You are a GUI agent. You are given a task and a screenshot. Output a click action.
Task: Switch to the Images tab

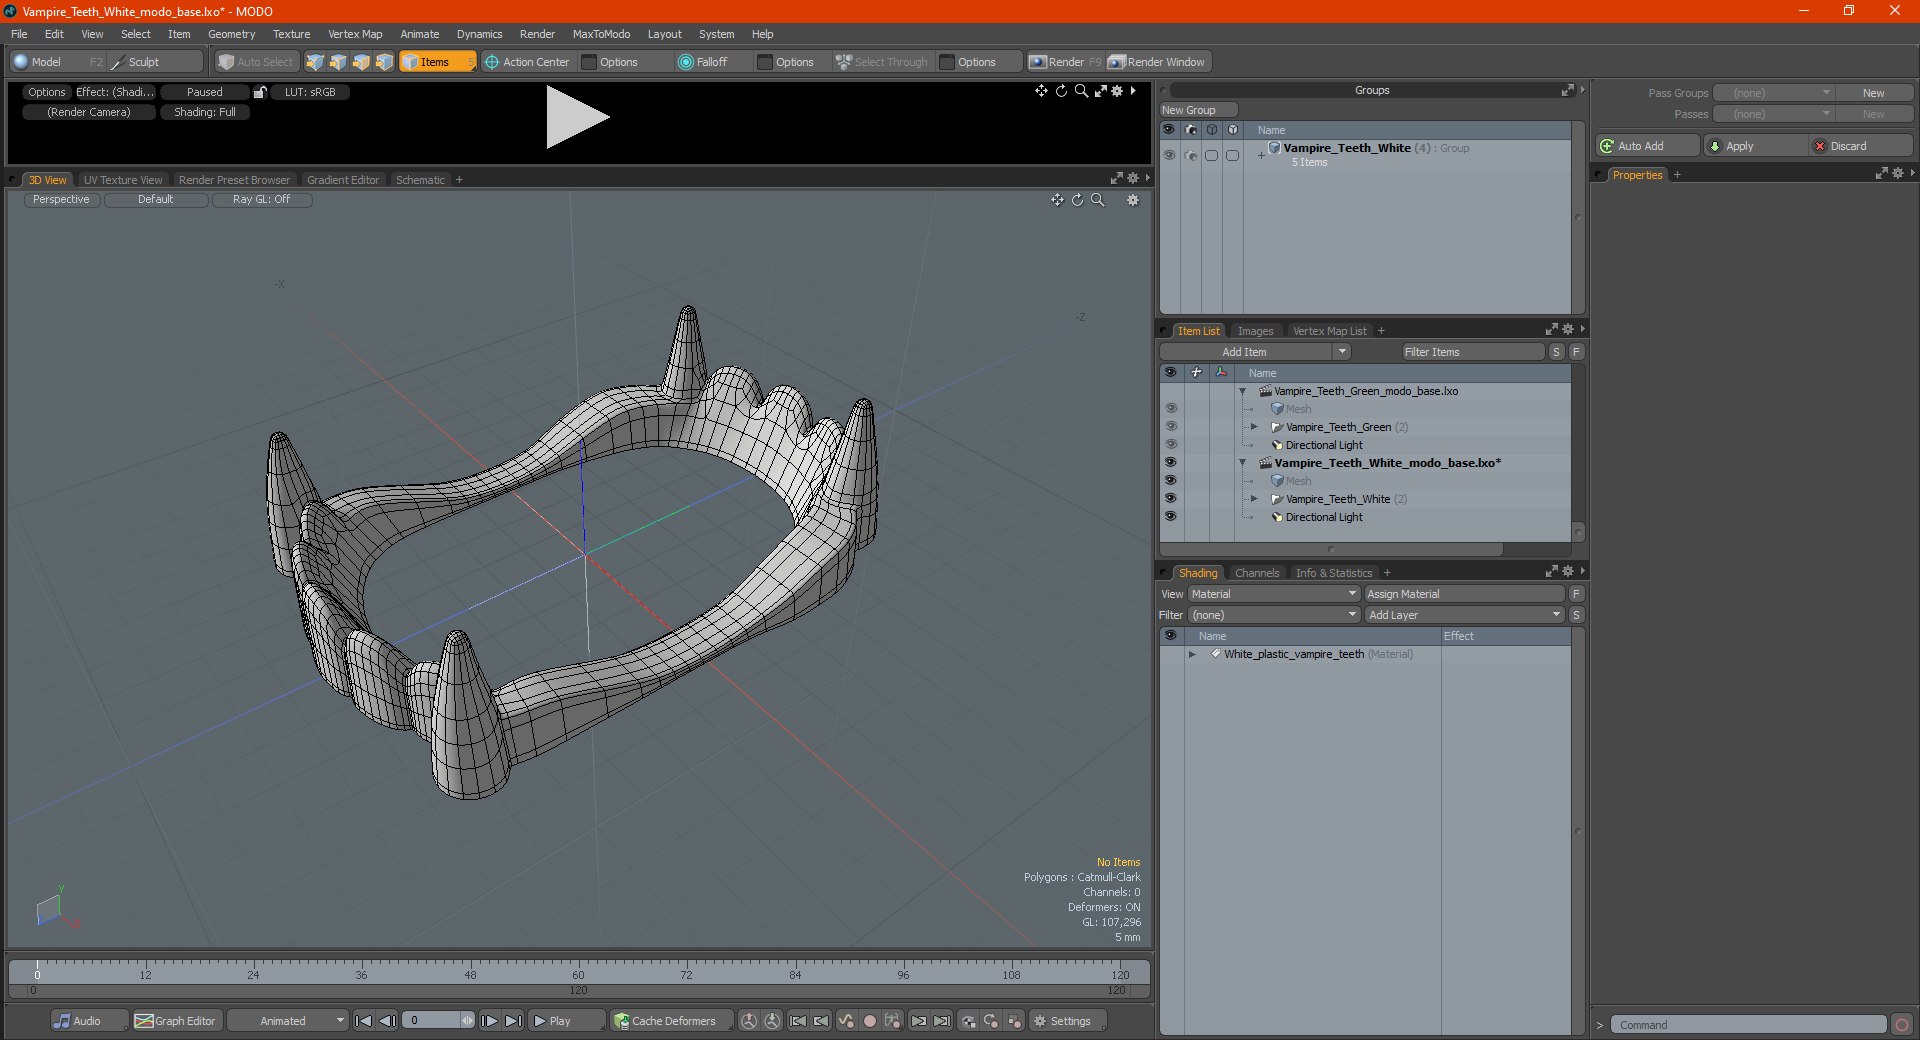pos(1255,331)
